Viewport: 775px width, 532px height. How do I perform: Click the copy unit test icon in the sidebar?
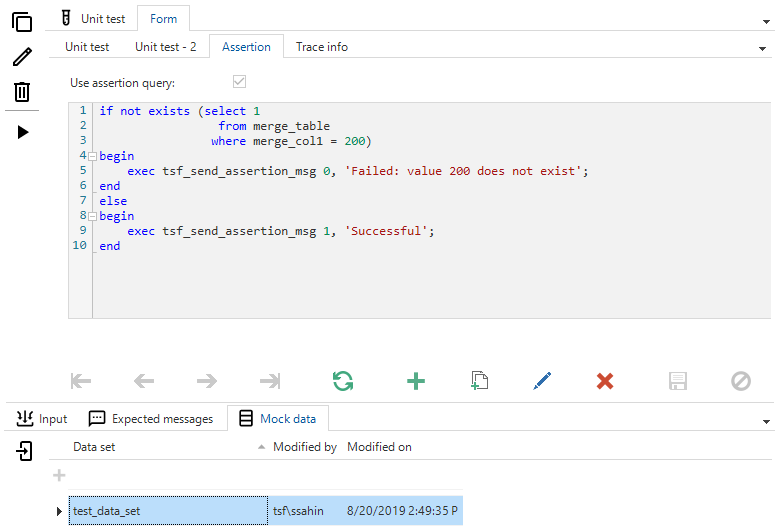pyautogui.click(x=22, y=22)
